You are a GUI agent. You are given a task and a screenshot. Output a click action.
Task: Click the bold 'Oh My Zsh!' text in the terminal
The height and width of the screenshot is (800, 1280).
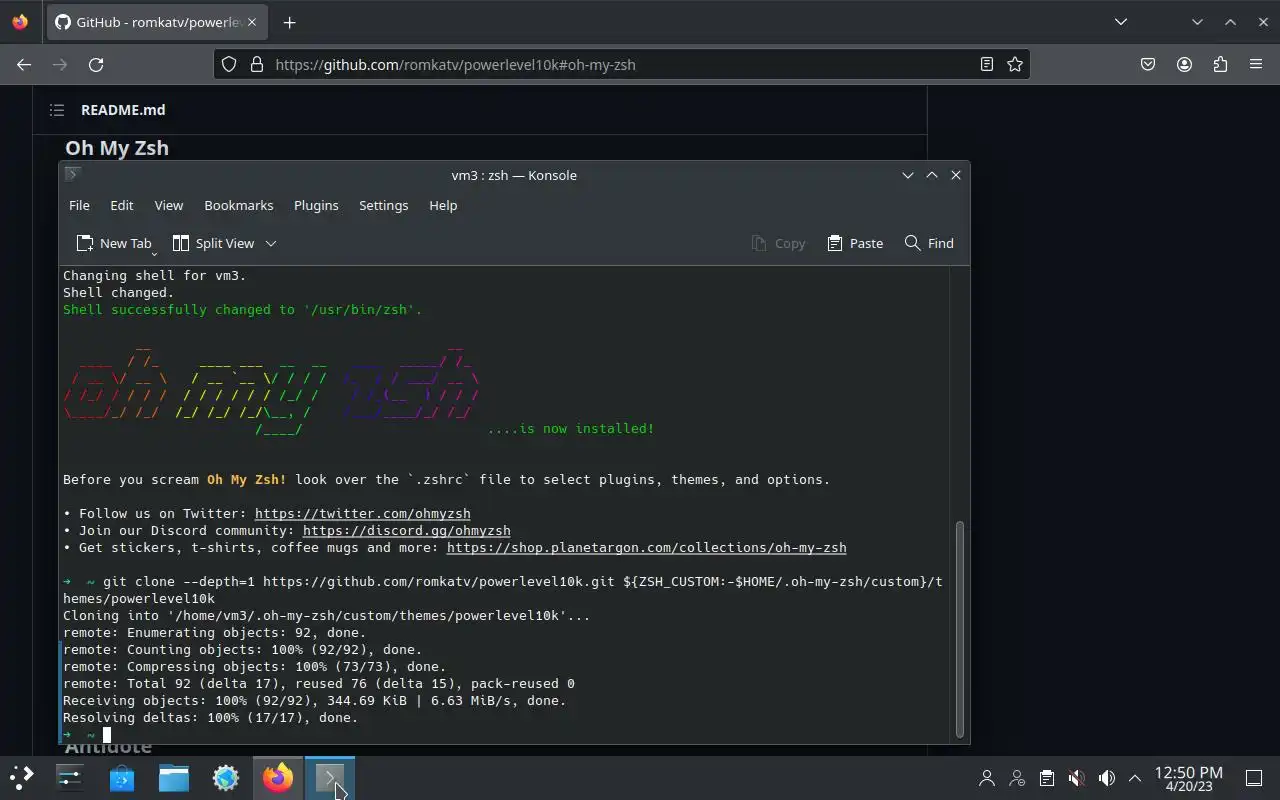coord(247,480)
